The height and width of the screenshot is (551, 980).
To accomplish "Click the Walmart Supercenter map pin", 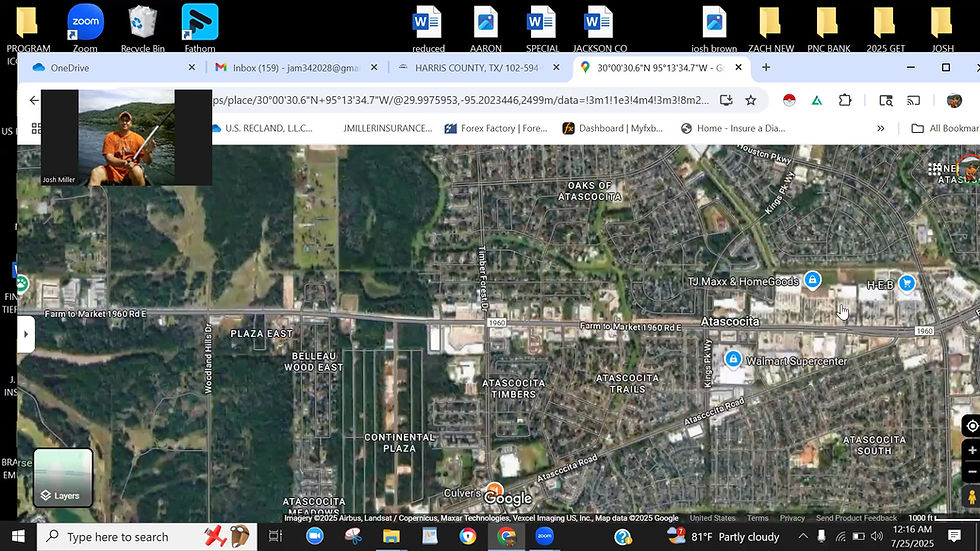I will tap(732, 359).
